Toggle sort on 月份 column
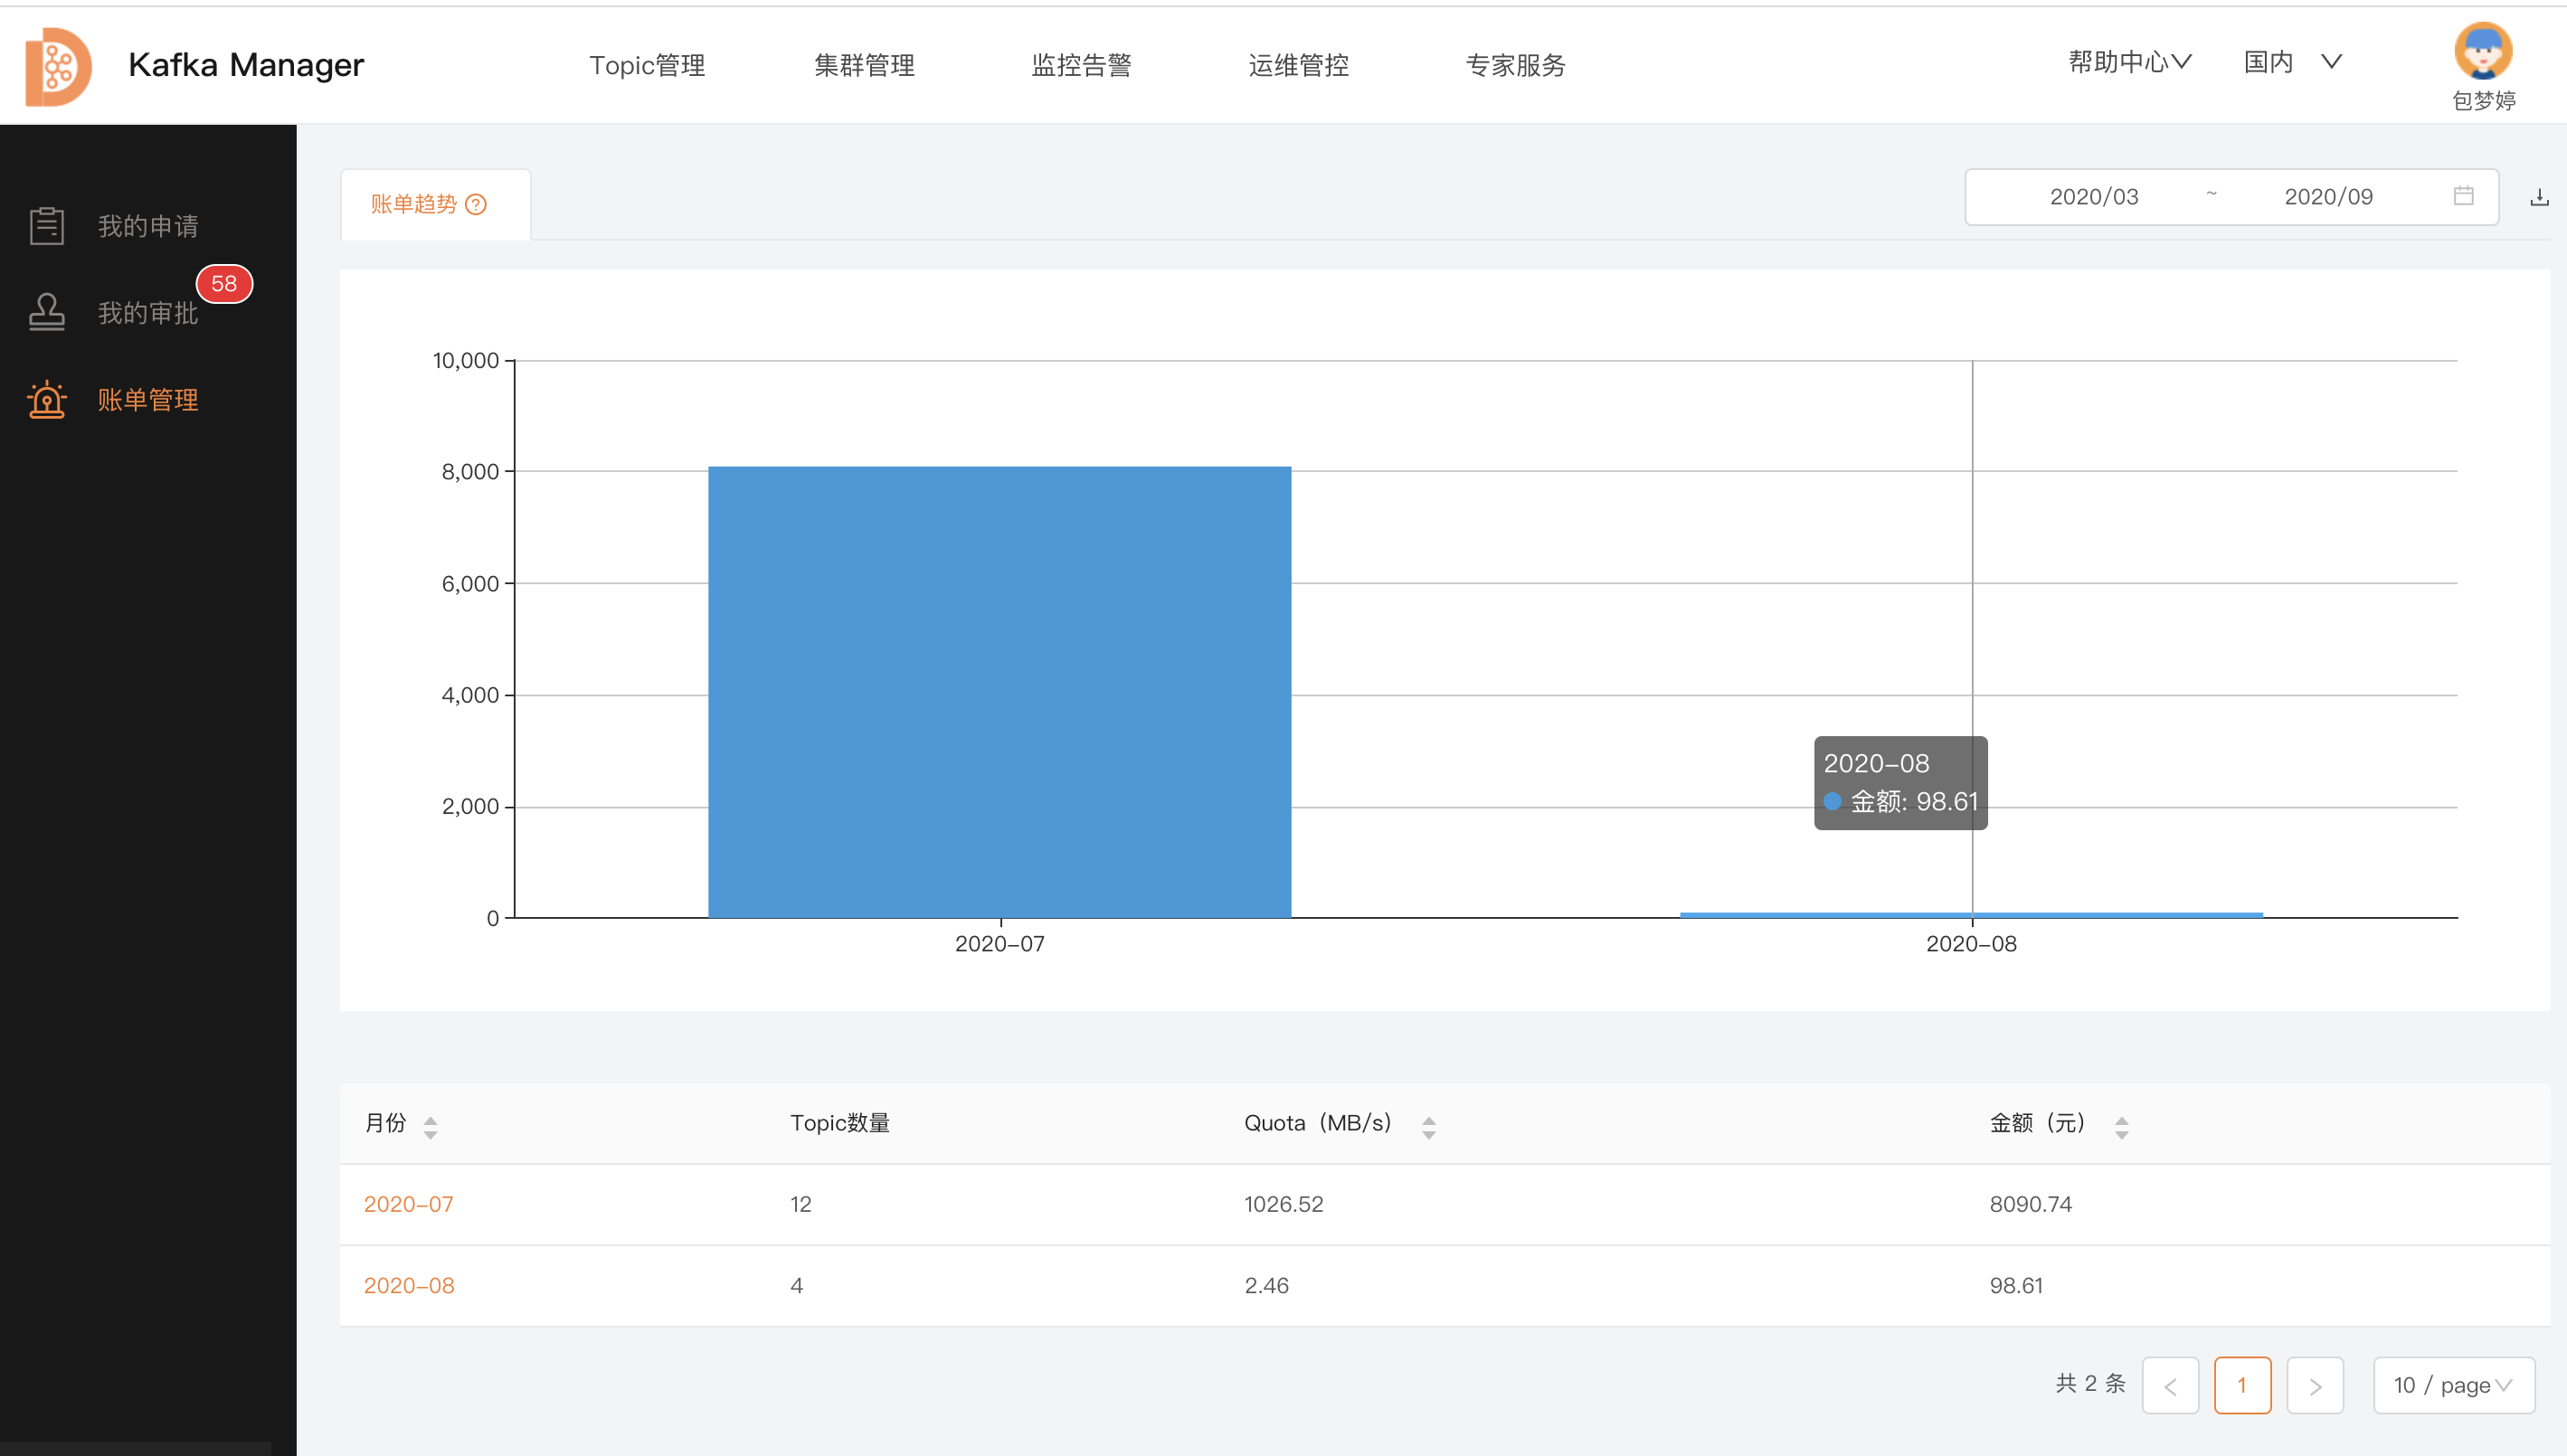Viewport: 2567px width, 1456px height. tap(430, 1127)
